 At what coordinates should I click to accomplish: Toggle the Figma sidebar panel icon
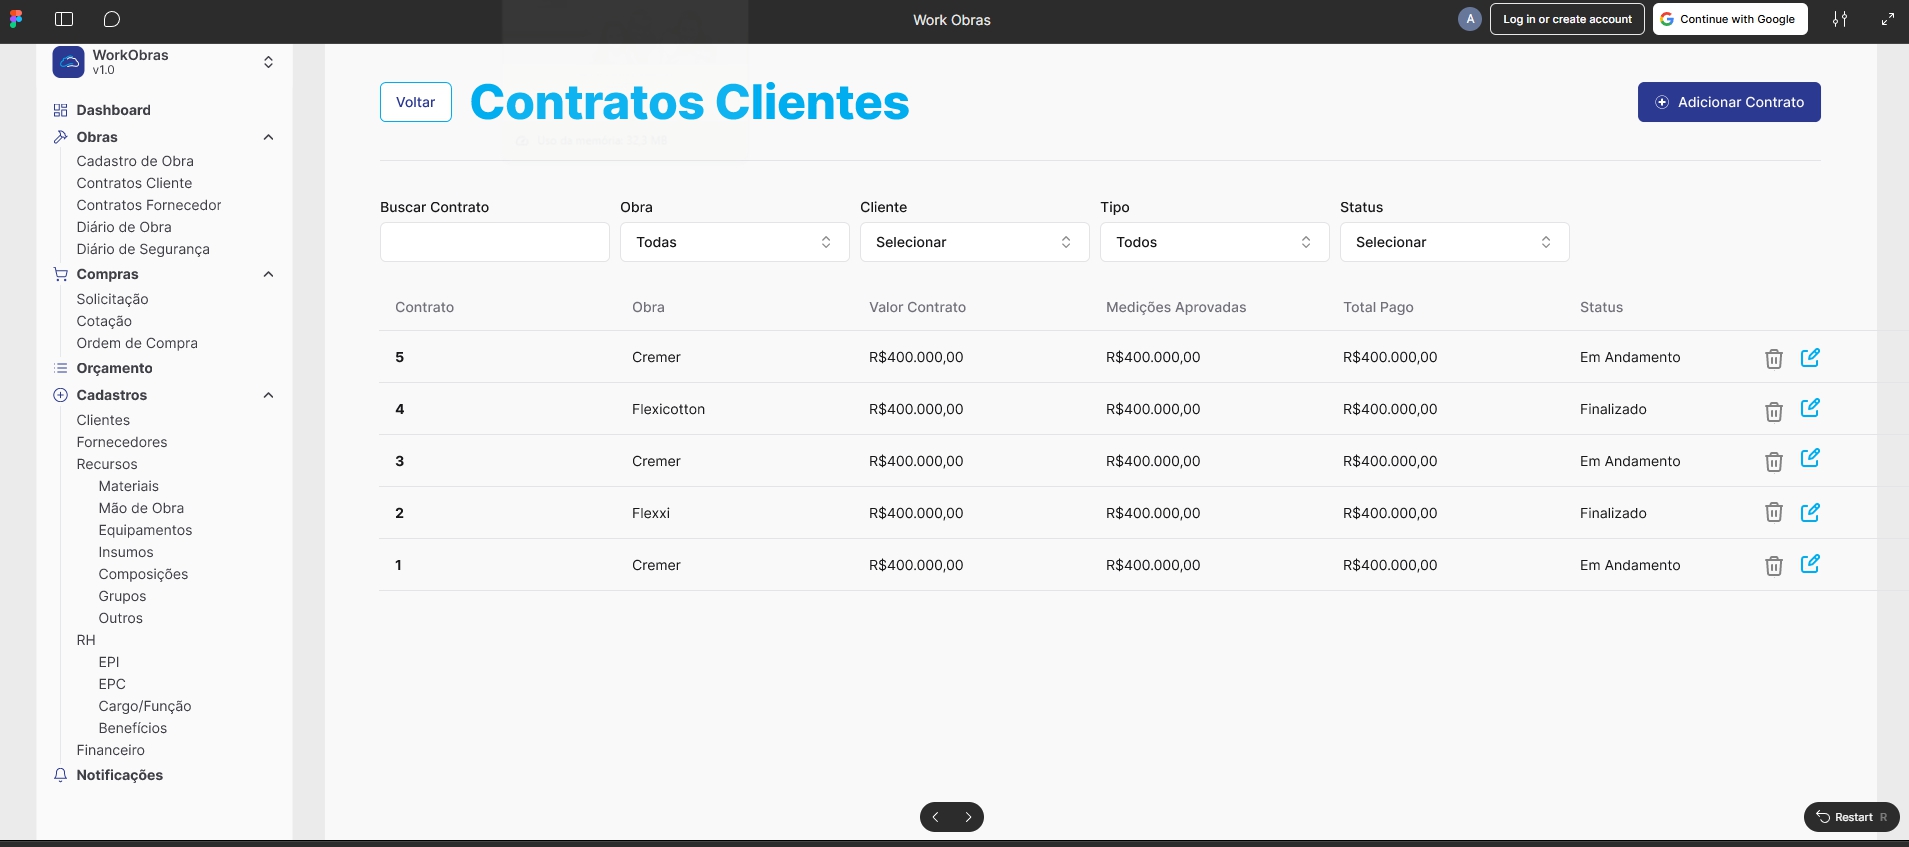tap(64, 19)
